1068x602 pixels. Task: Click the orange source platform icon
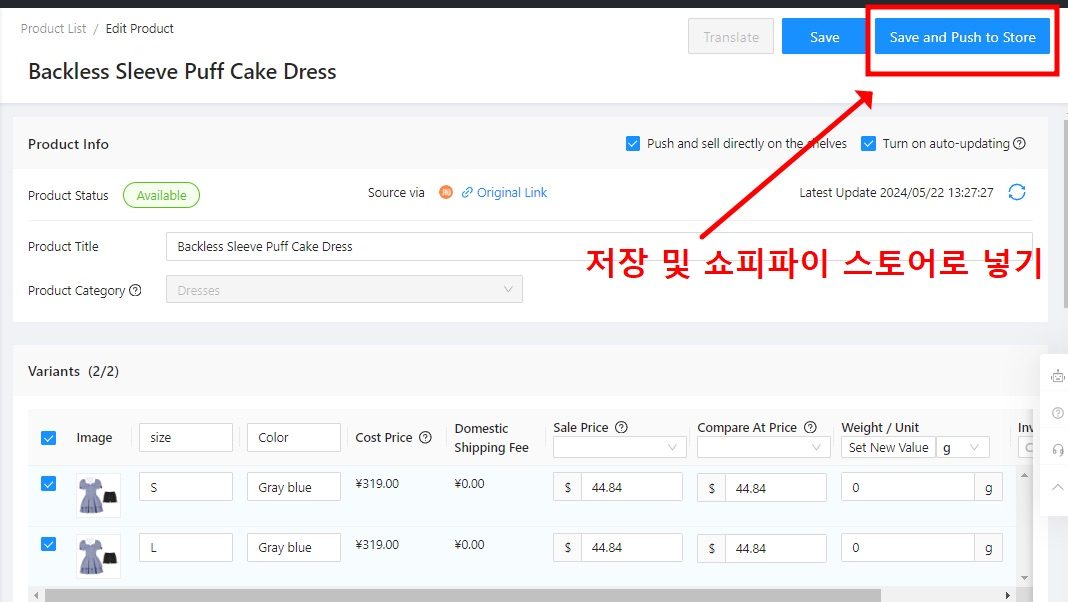446,193
